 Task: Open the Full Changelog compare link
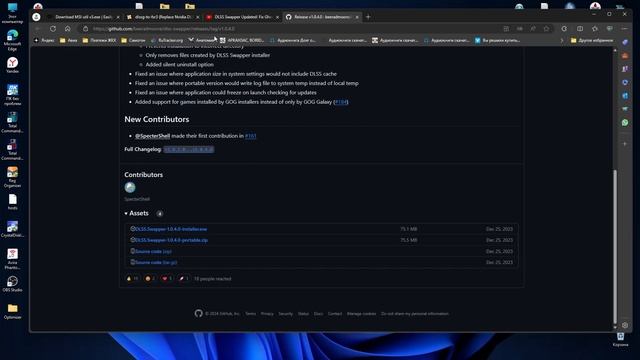189,149
